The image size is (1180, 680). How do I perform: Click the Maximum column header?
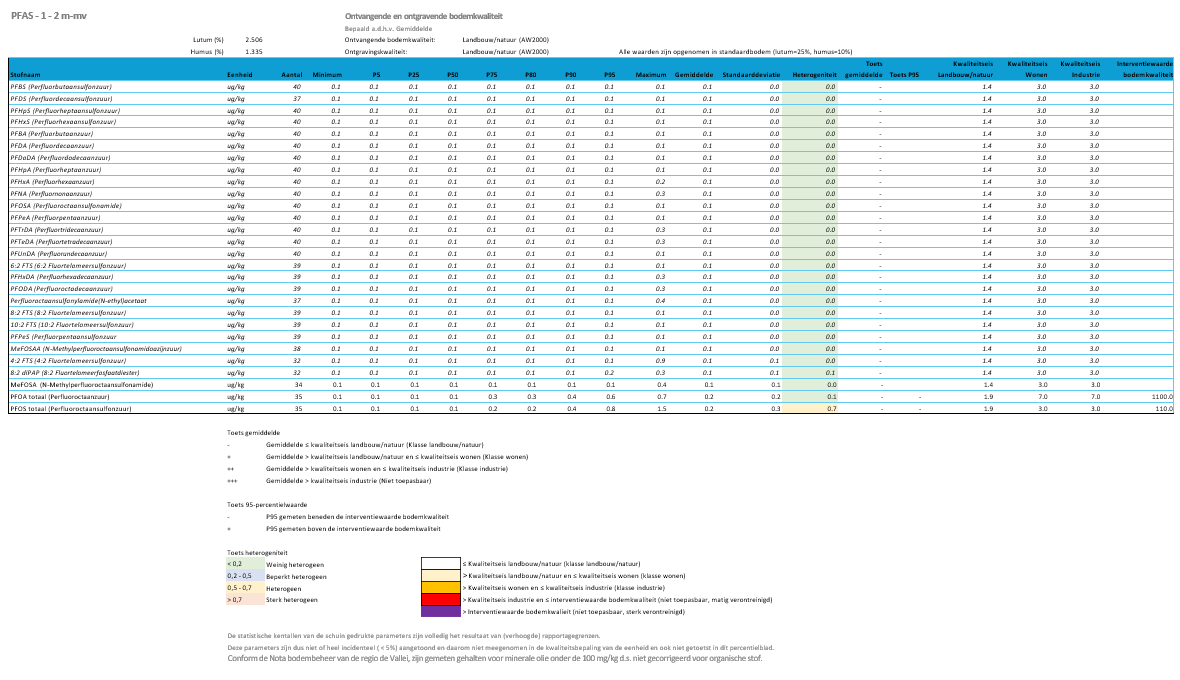click(650, 75)
